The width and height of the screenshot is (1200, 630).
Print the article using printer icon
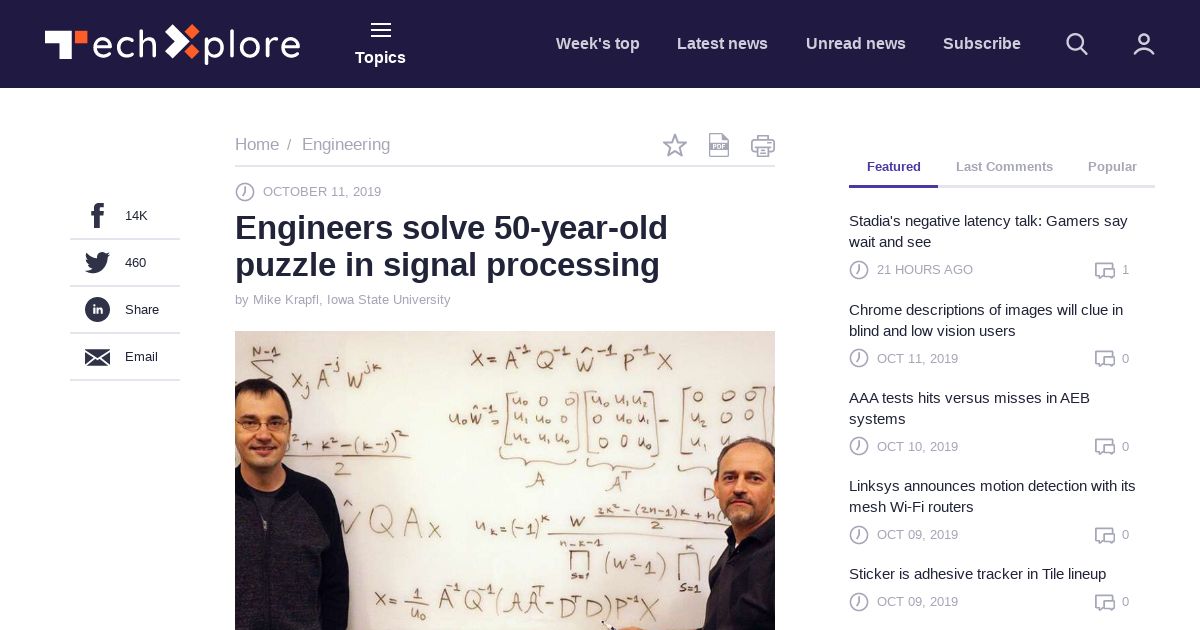tap(763, 146)
